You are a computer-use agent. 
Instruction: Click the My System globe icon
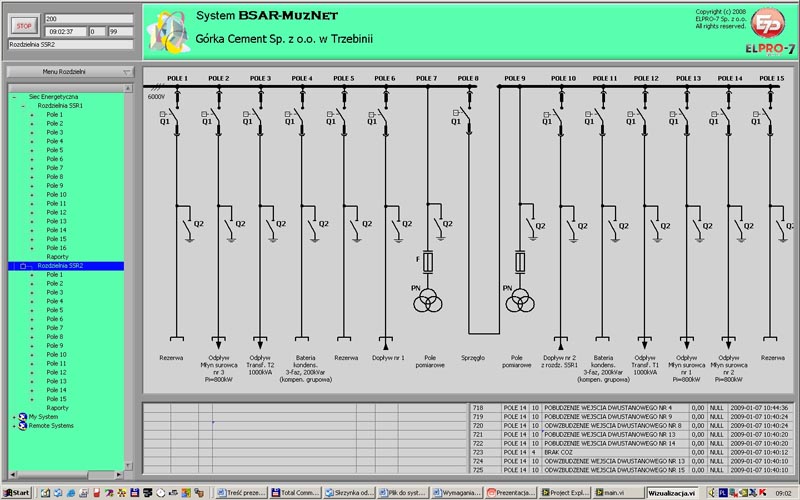(x=22, y=417)
